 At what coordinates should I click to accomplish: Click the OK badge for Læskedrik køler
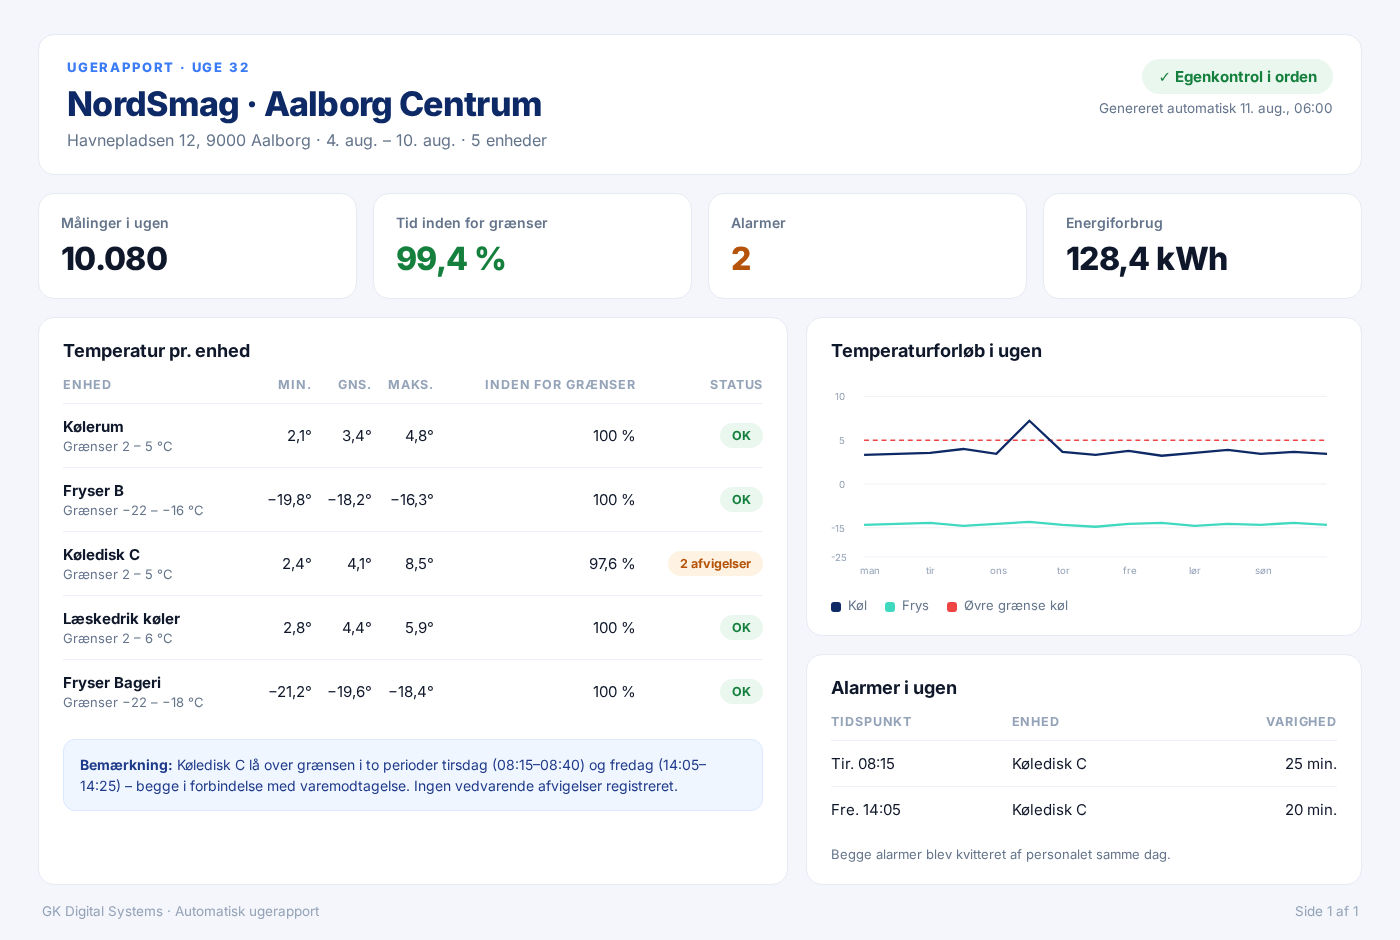pos(741,628)
